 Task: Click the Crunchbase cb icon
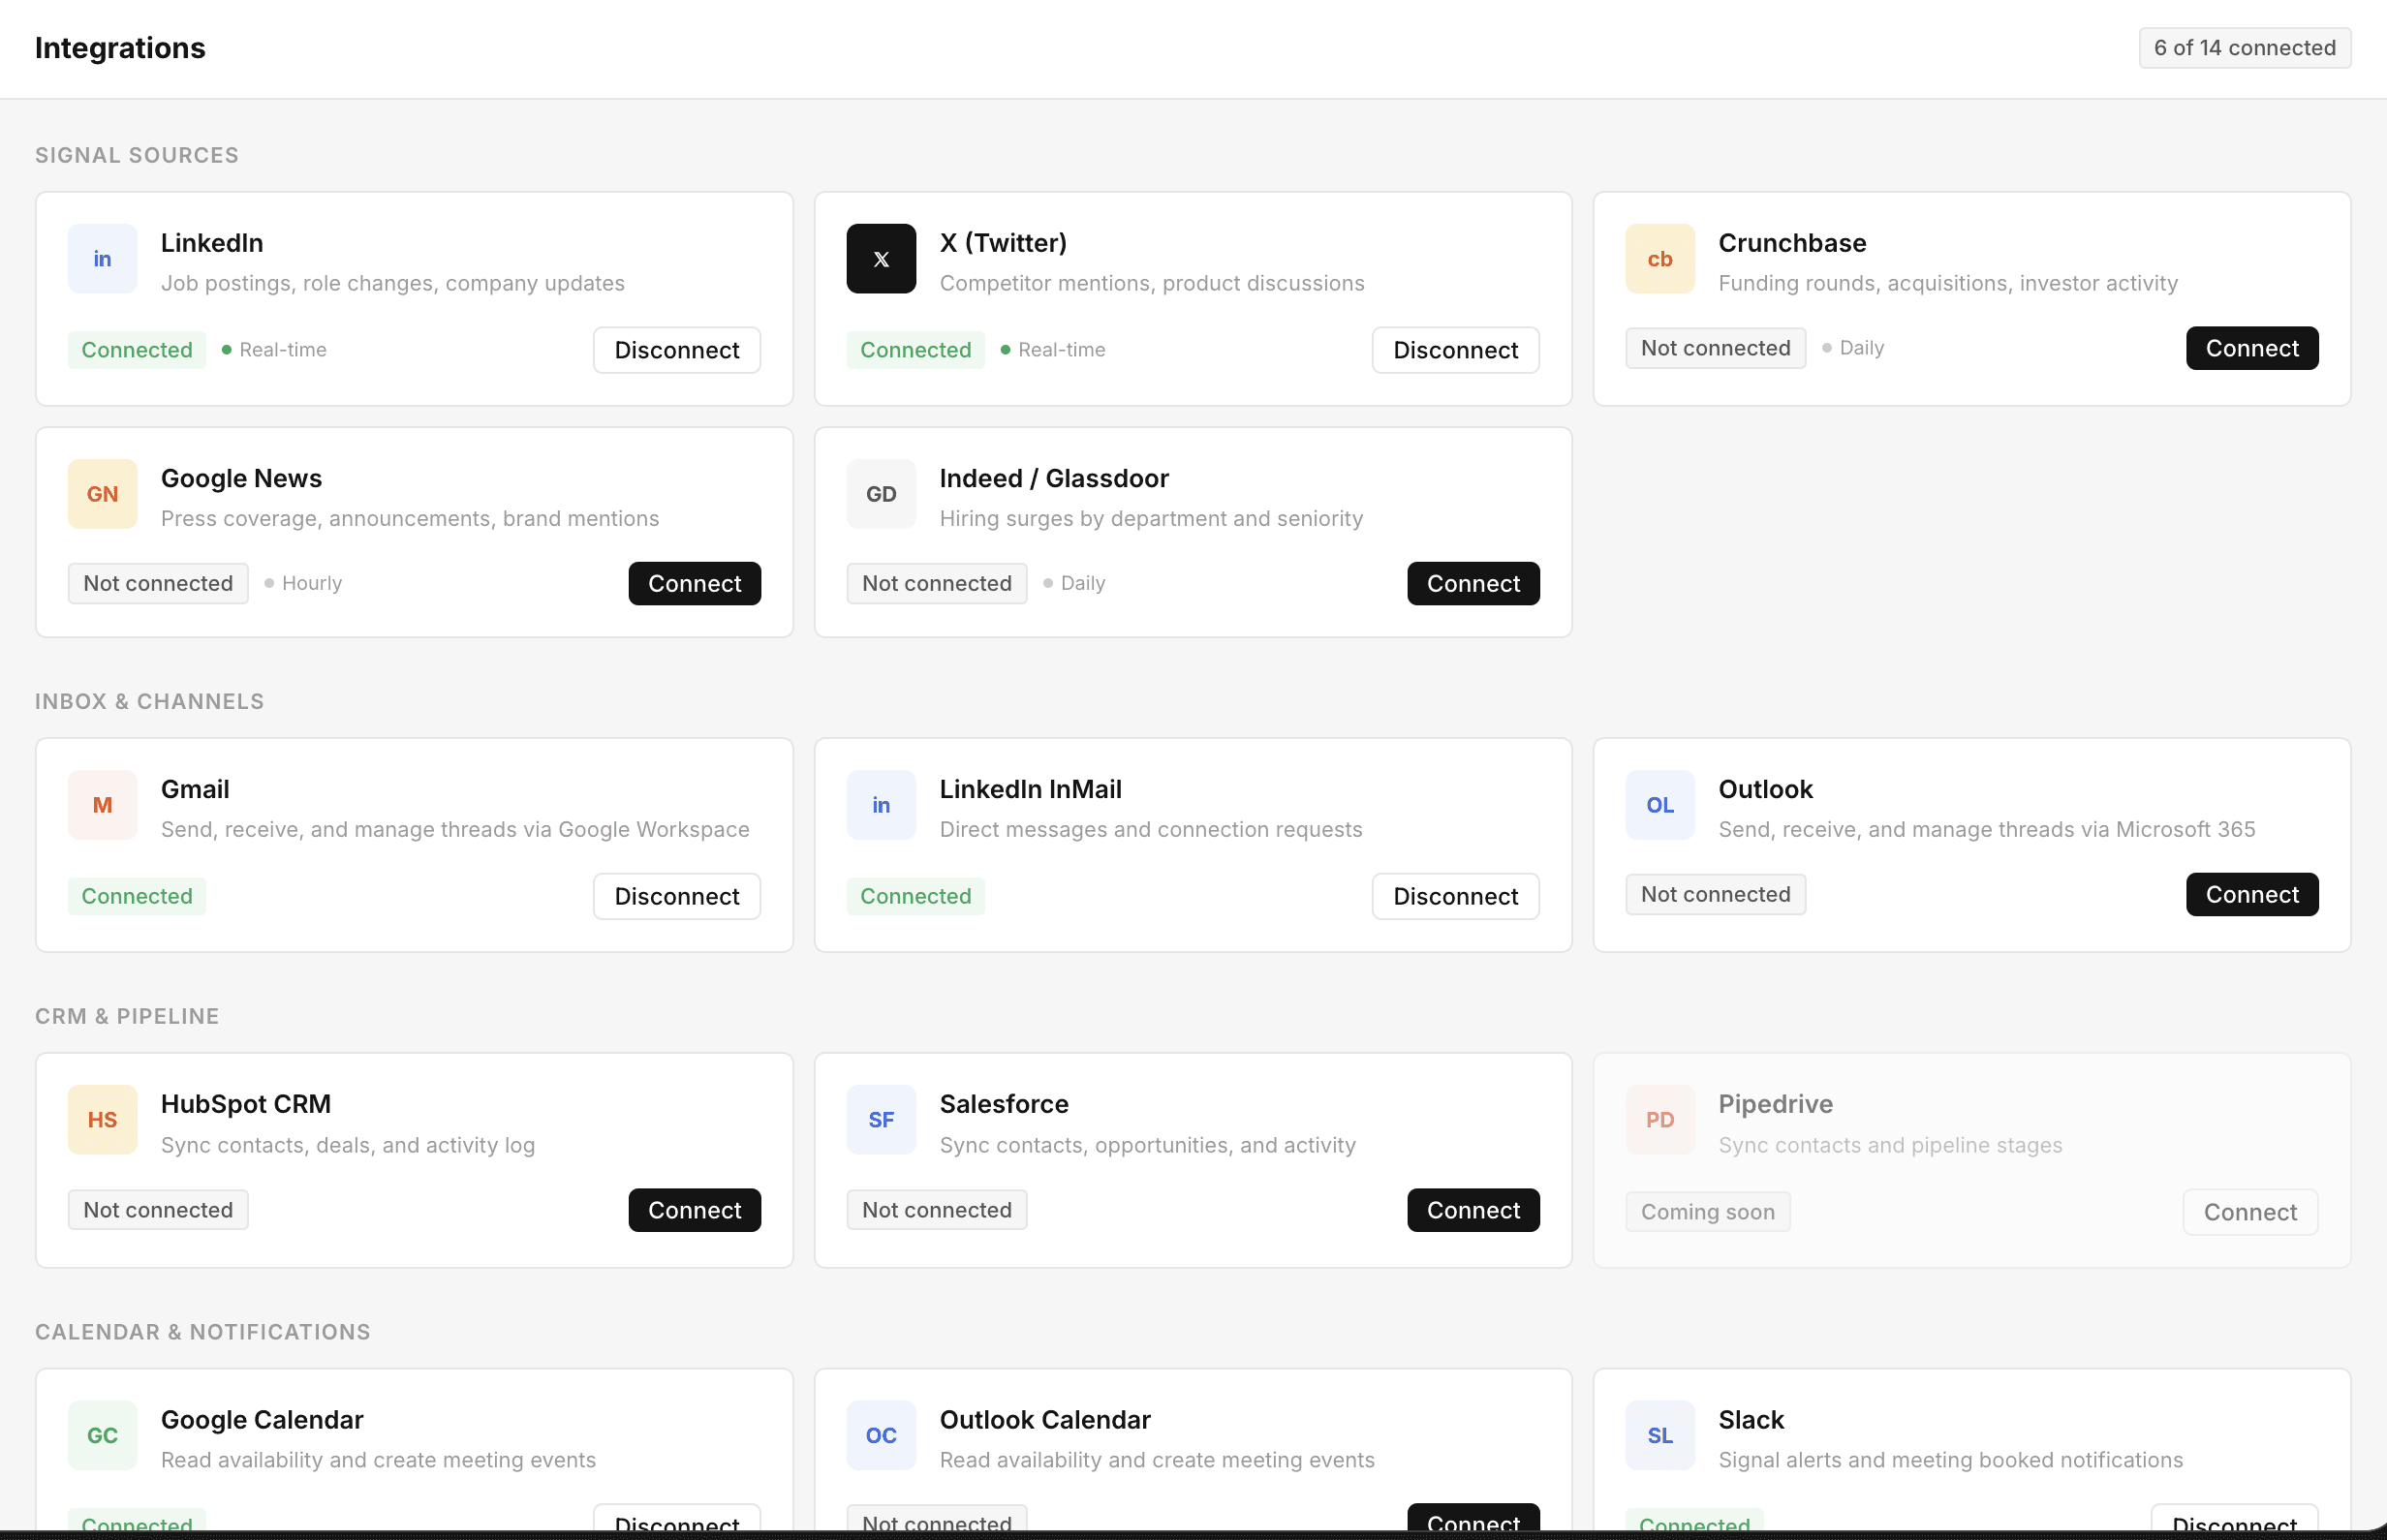click(1659, 259)
